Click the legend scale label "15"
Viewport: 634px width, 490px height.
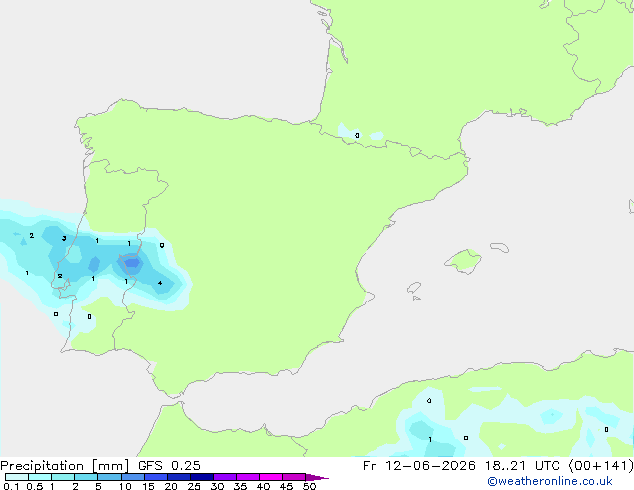pyautogui.click(x=148, y=486)
